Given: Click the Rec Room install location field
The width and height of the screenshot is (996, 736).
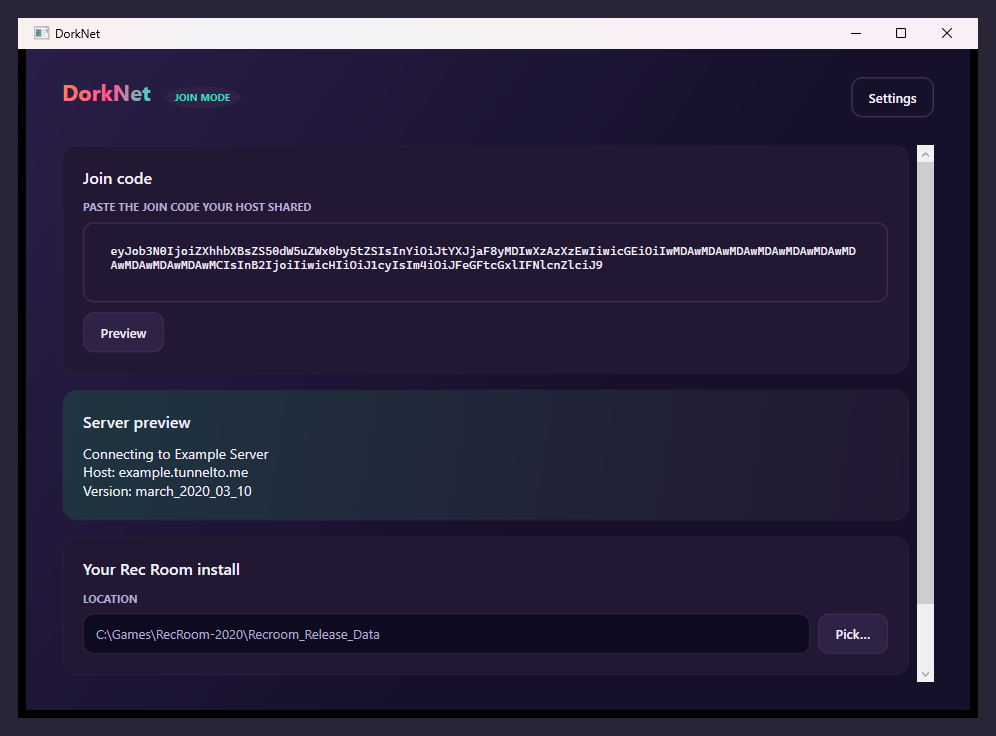Looking at the screenshot, I should tap(446, 634).
